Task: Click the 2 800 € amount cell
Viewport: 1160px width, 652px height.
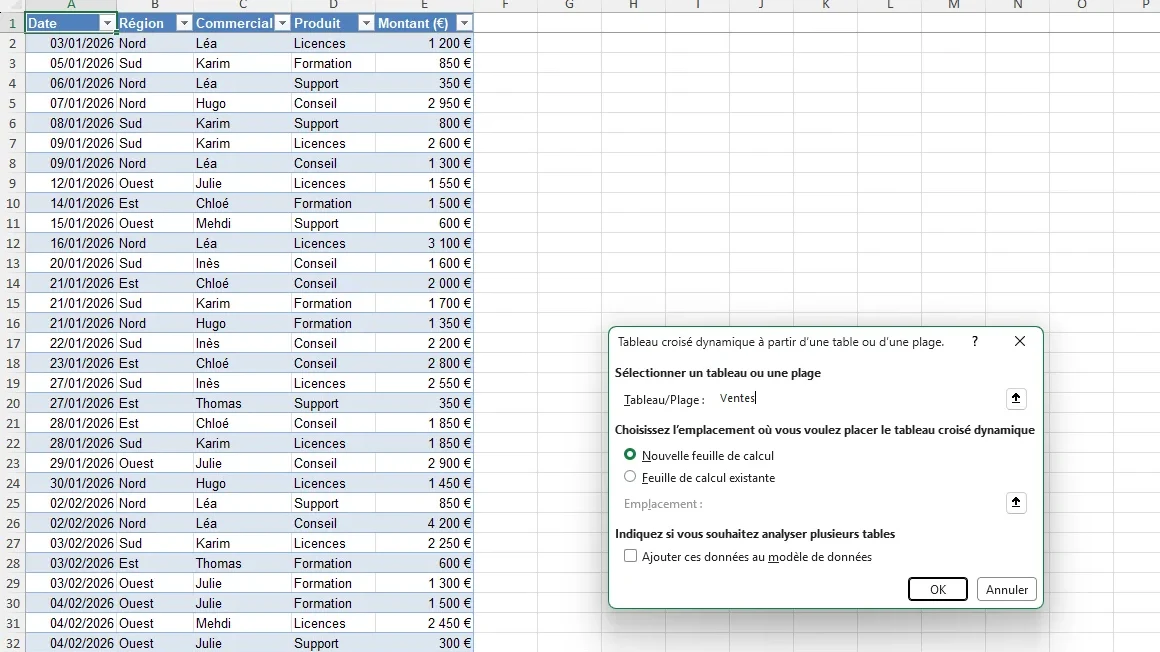Action: (x=424, y=363)
